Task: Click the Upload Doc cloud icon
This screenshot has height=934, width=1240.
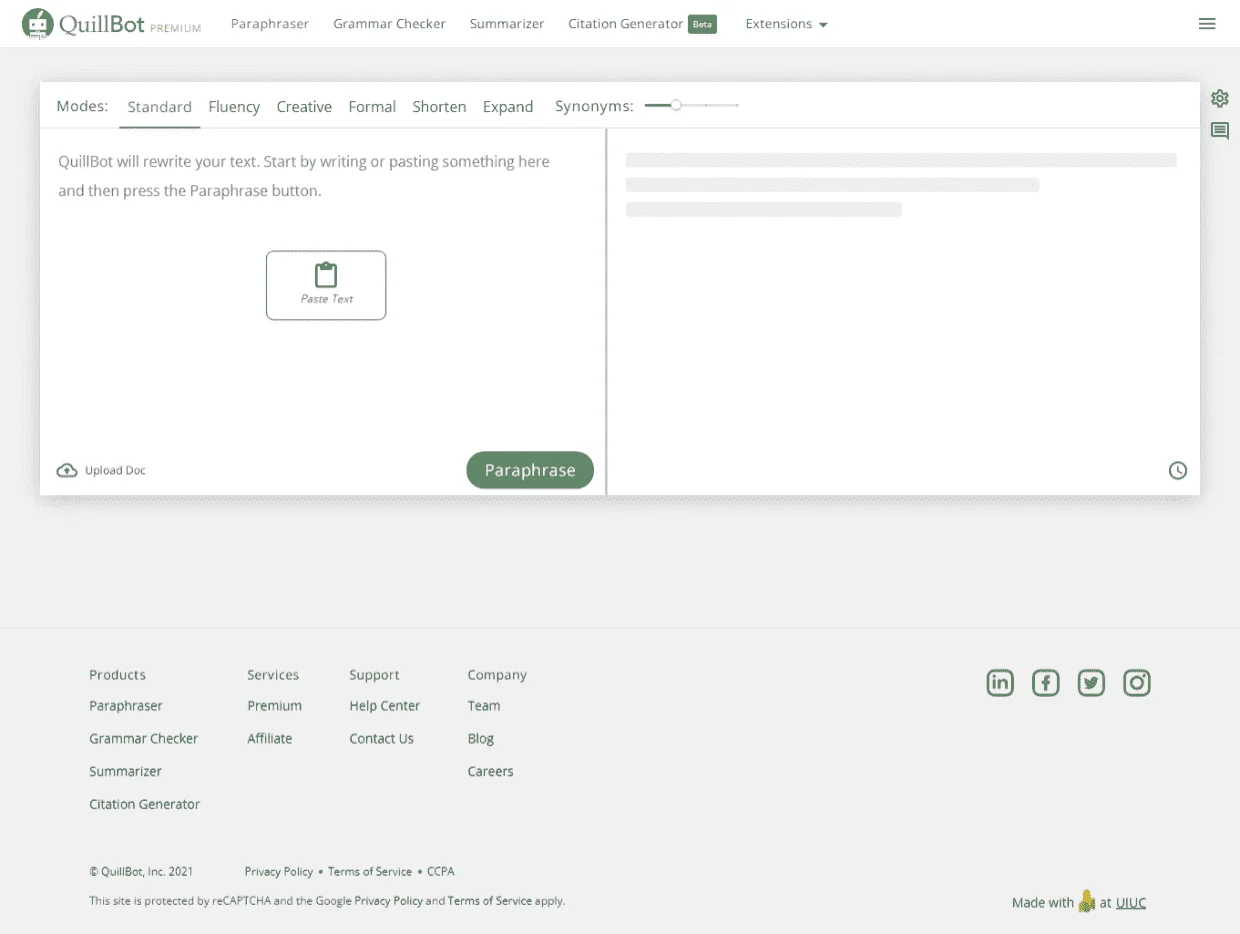Action: coord(67,470)
